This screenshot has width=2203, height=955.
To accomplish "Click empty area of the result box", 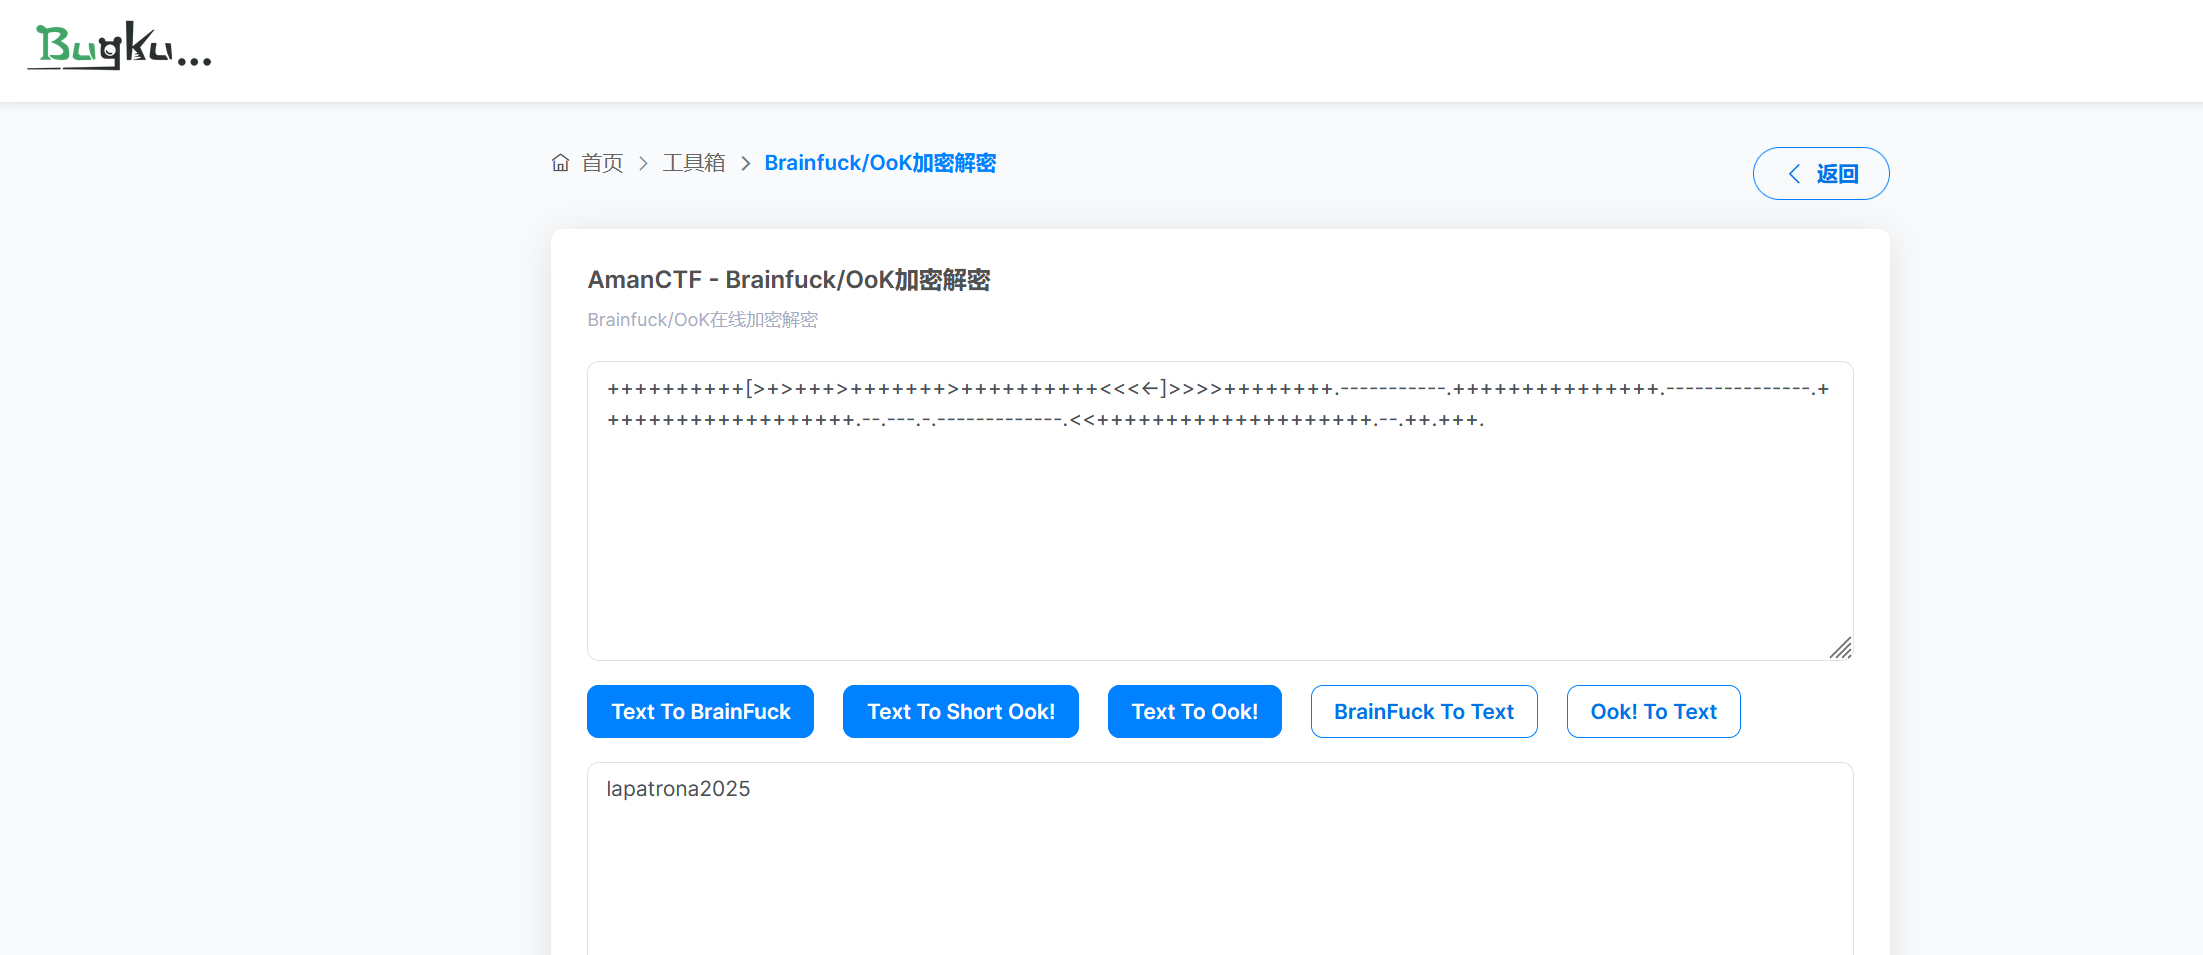I will 1219,880.
